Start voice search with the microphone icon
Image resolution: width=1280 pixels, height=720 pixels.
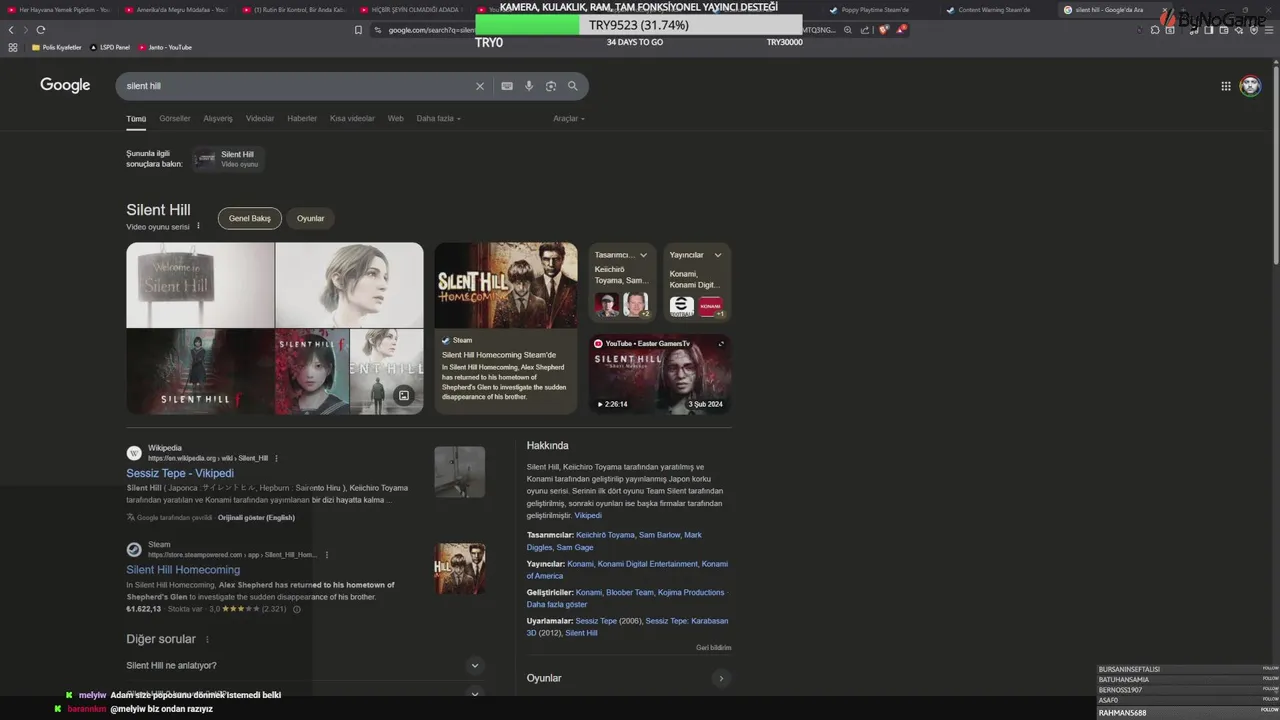coord(529,86)
